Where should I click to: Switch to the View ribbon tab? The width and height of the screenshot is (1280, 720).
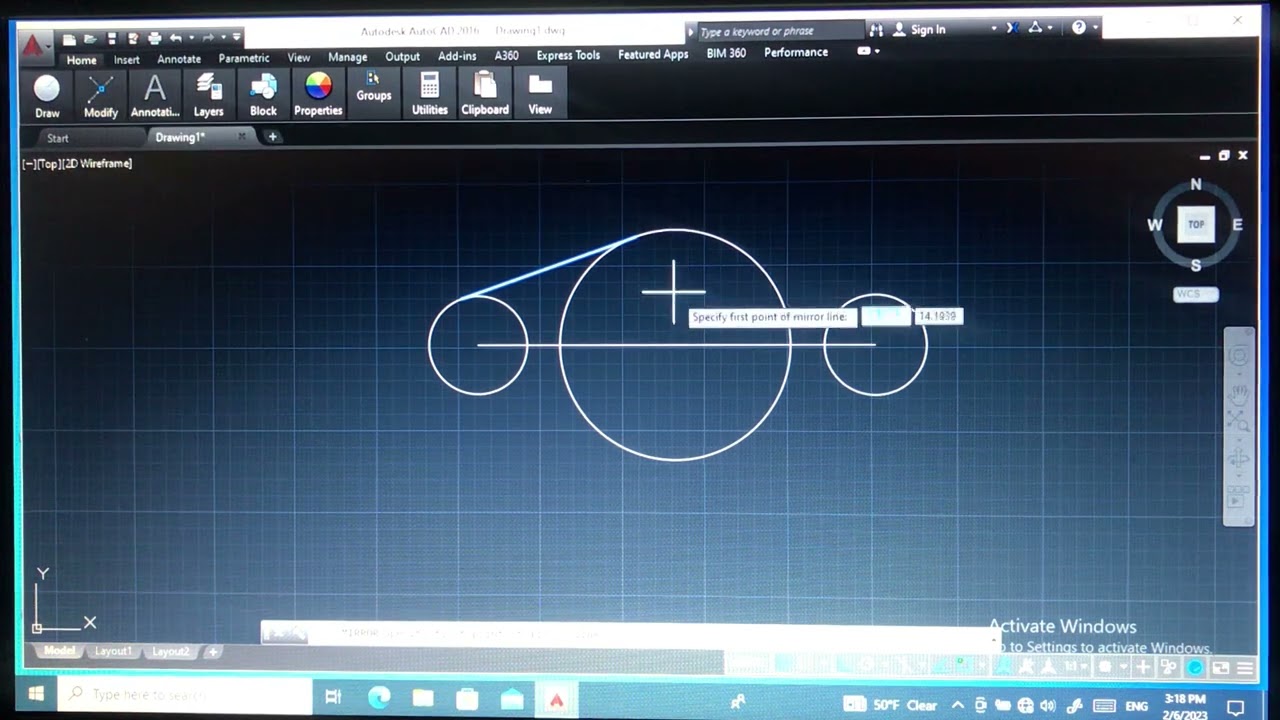pos(299,57)
